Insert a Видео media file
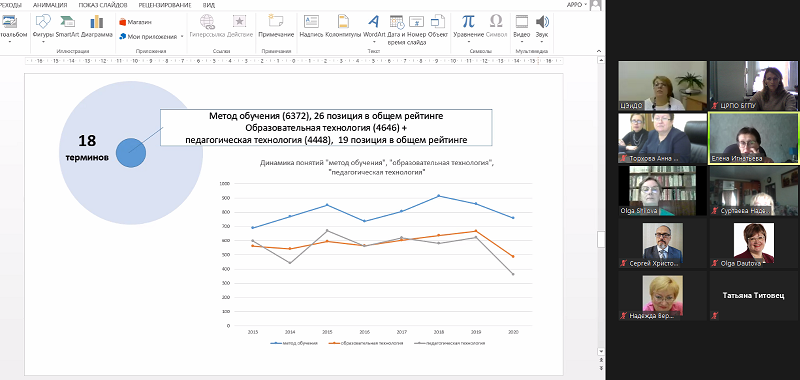The width and height of the screenshot is (800, 380). 521,28
